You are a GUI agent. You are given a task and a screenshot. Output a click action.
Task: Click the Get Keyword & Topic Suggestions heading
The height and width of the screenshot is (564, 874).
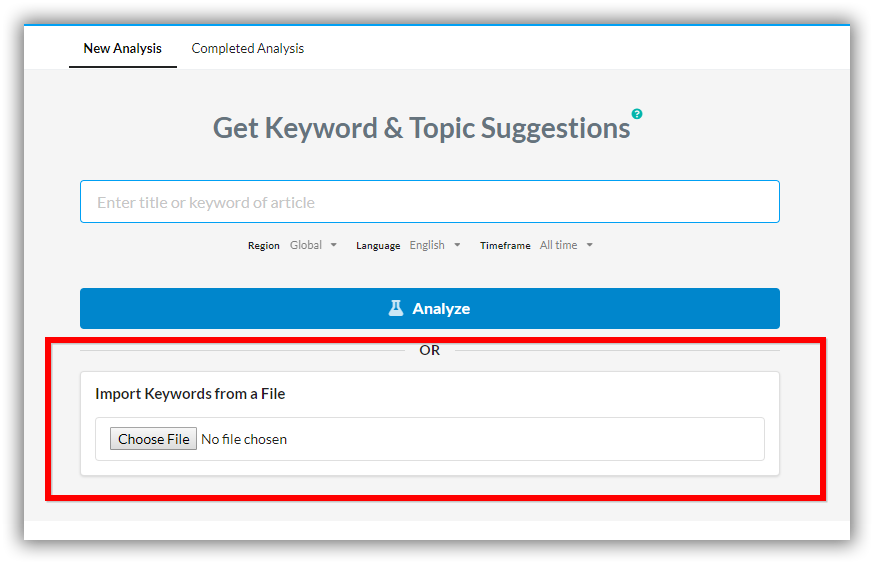(421, 128)
